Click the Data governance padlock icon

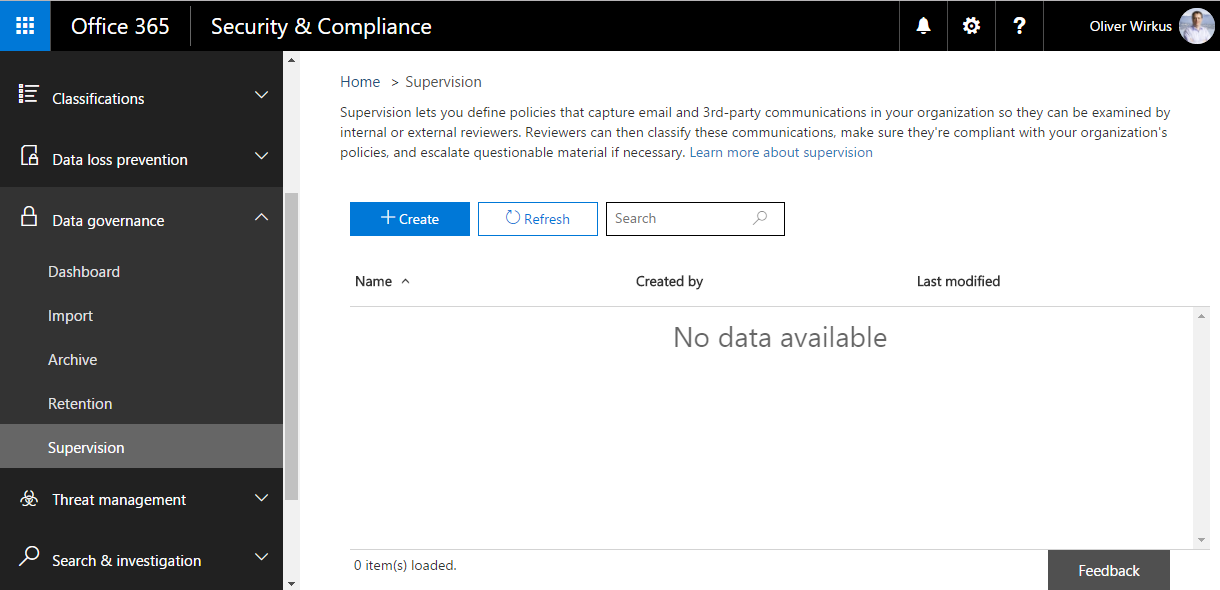tap(30, 217)
